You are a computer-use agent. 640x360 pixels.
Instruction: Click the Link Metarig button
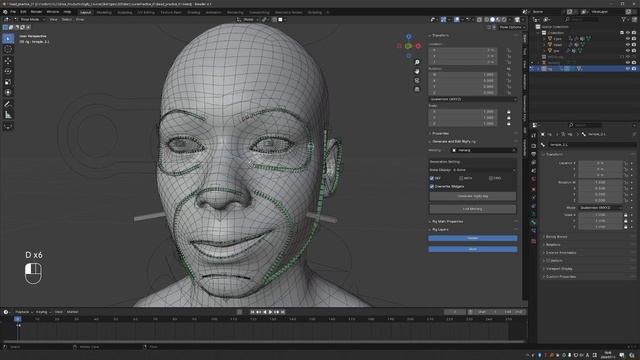473,209
